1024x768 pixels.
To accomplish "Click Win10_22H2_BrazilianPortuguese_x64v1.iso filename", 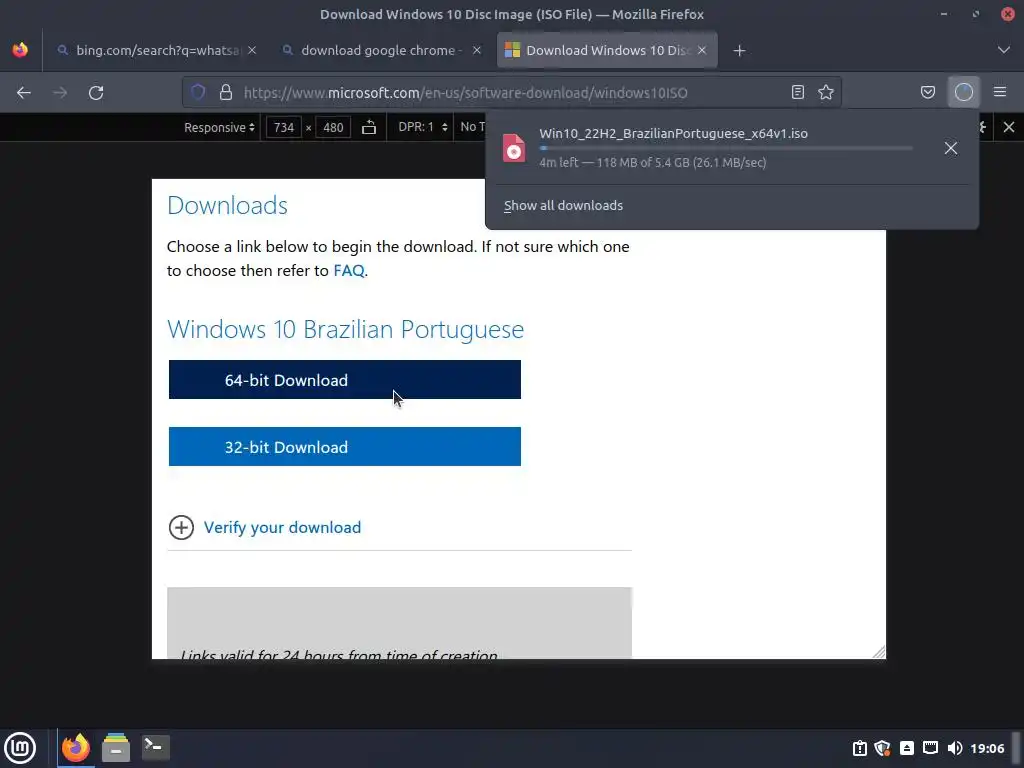I will coord(673,133).
